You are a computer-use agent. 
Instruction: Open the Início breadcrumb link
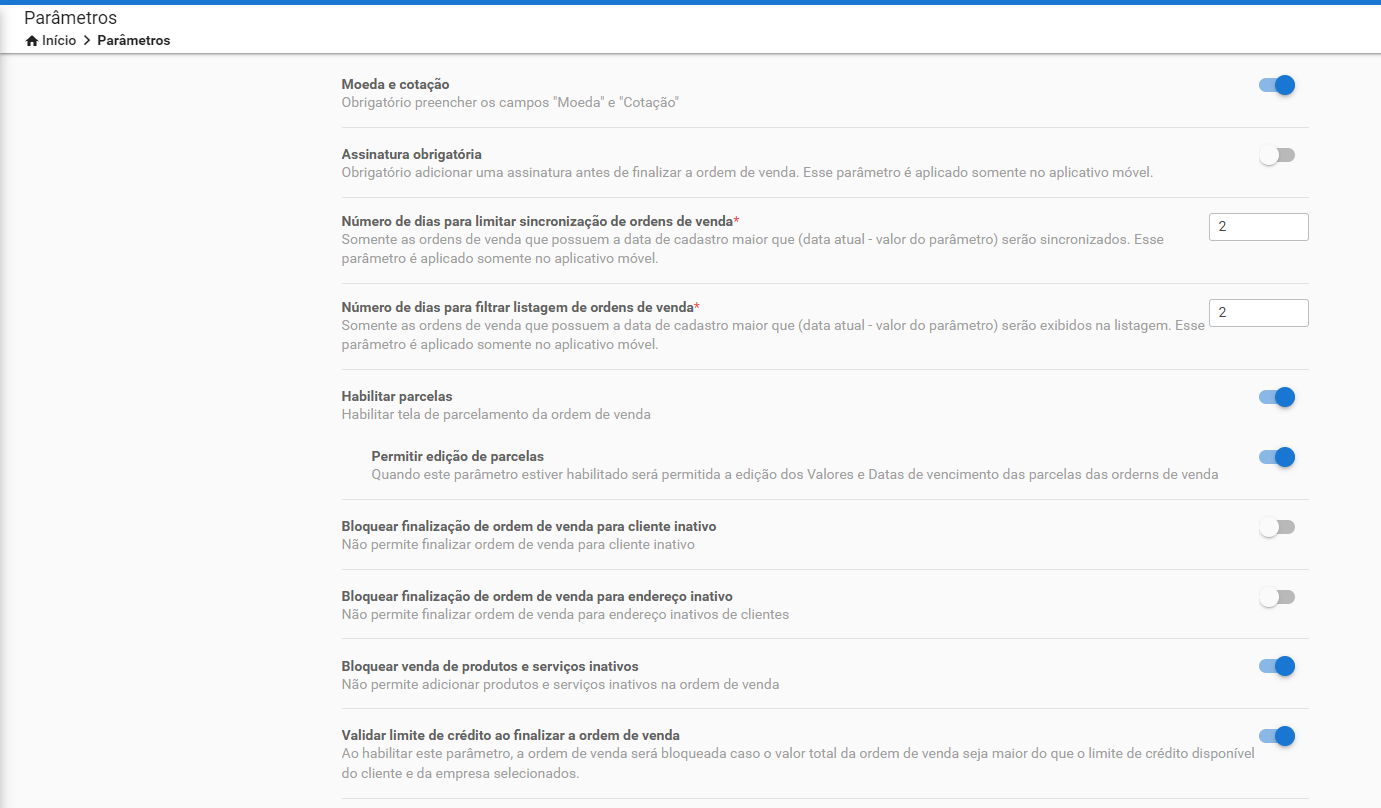59,41
